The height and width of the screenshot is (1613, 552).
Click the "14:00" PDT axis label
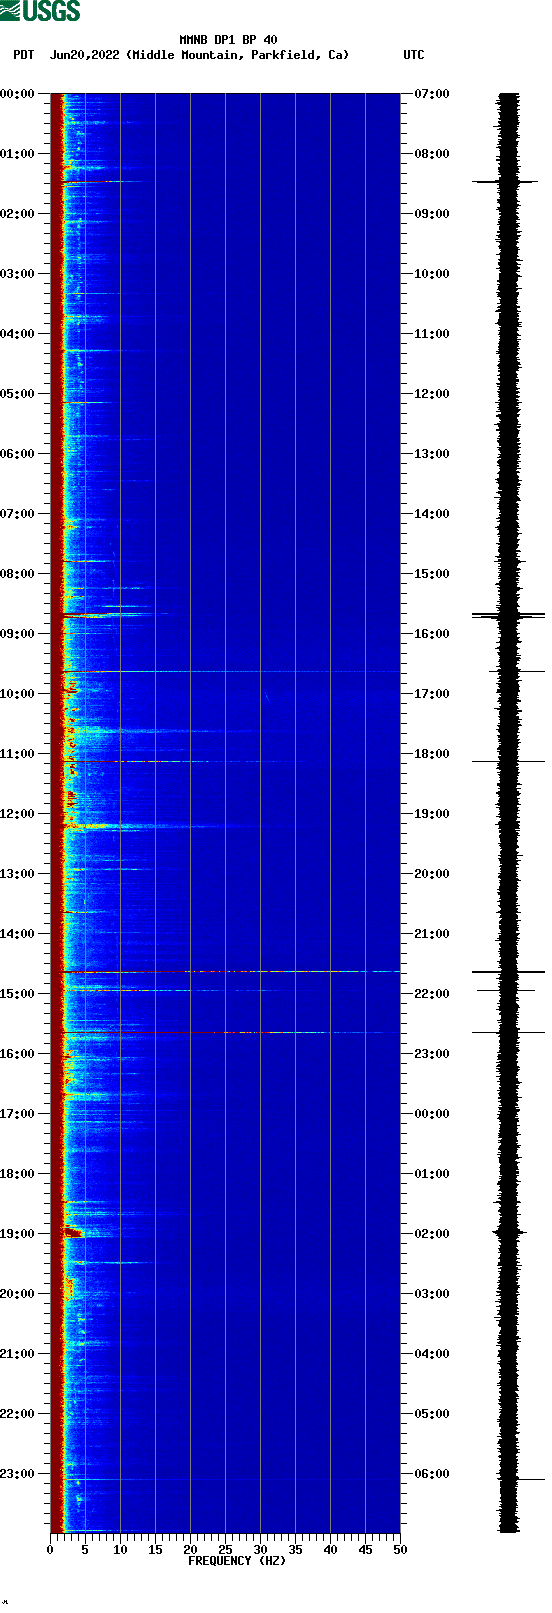point(17,934)
